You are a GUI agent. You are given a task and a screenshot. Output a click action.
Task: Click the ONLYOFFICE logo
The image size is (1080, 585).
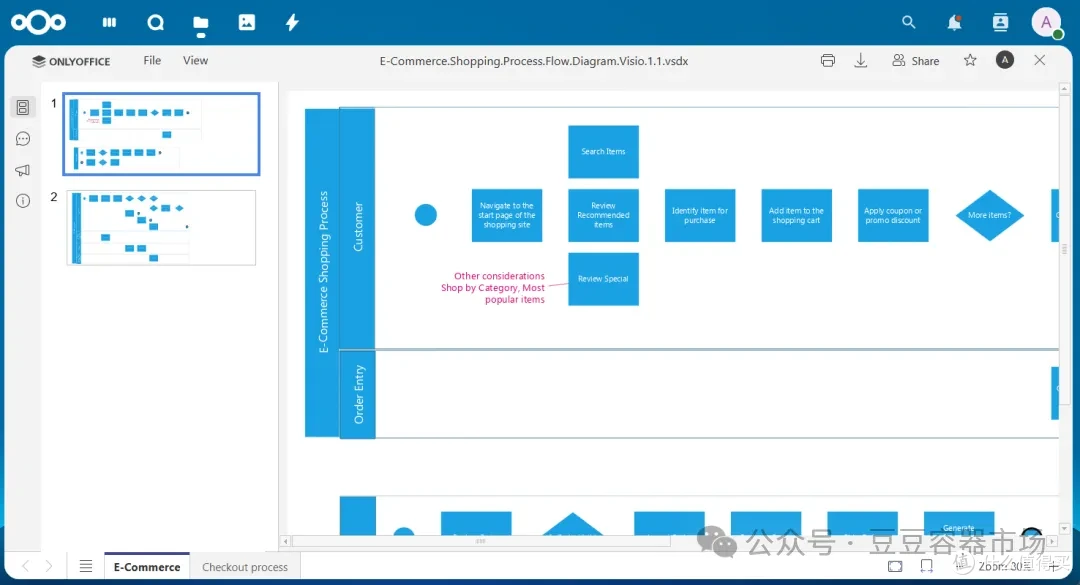(71, 61)
